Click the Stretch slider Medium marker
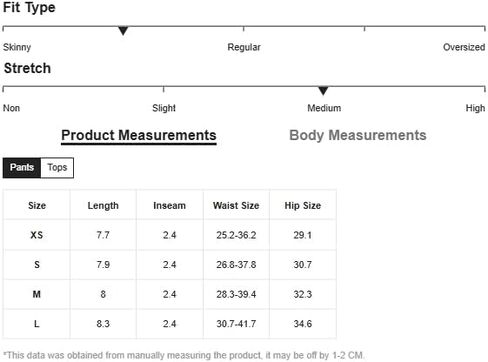 pos(323,91)
